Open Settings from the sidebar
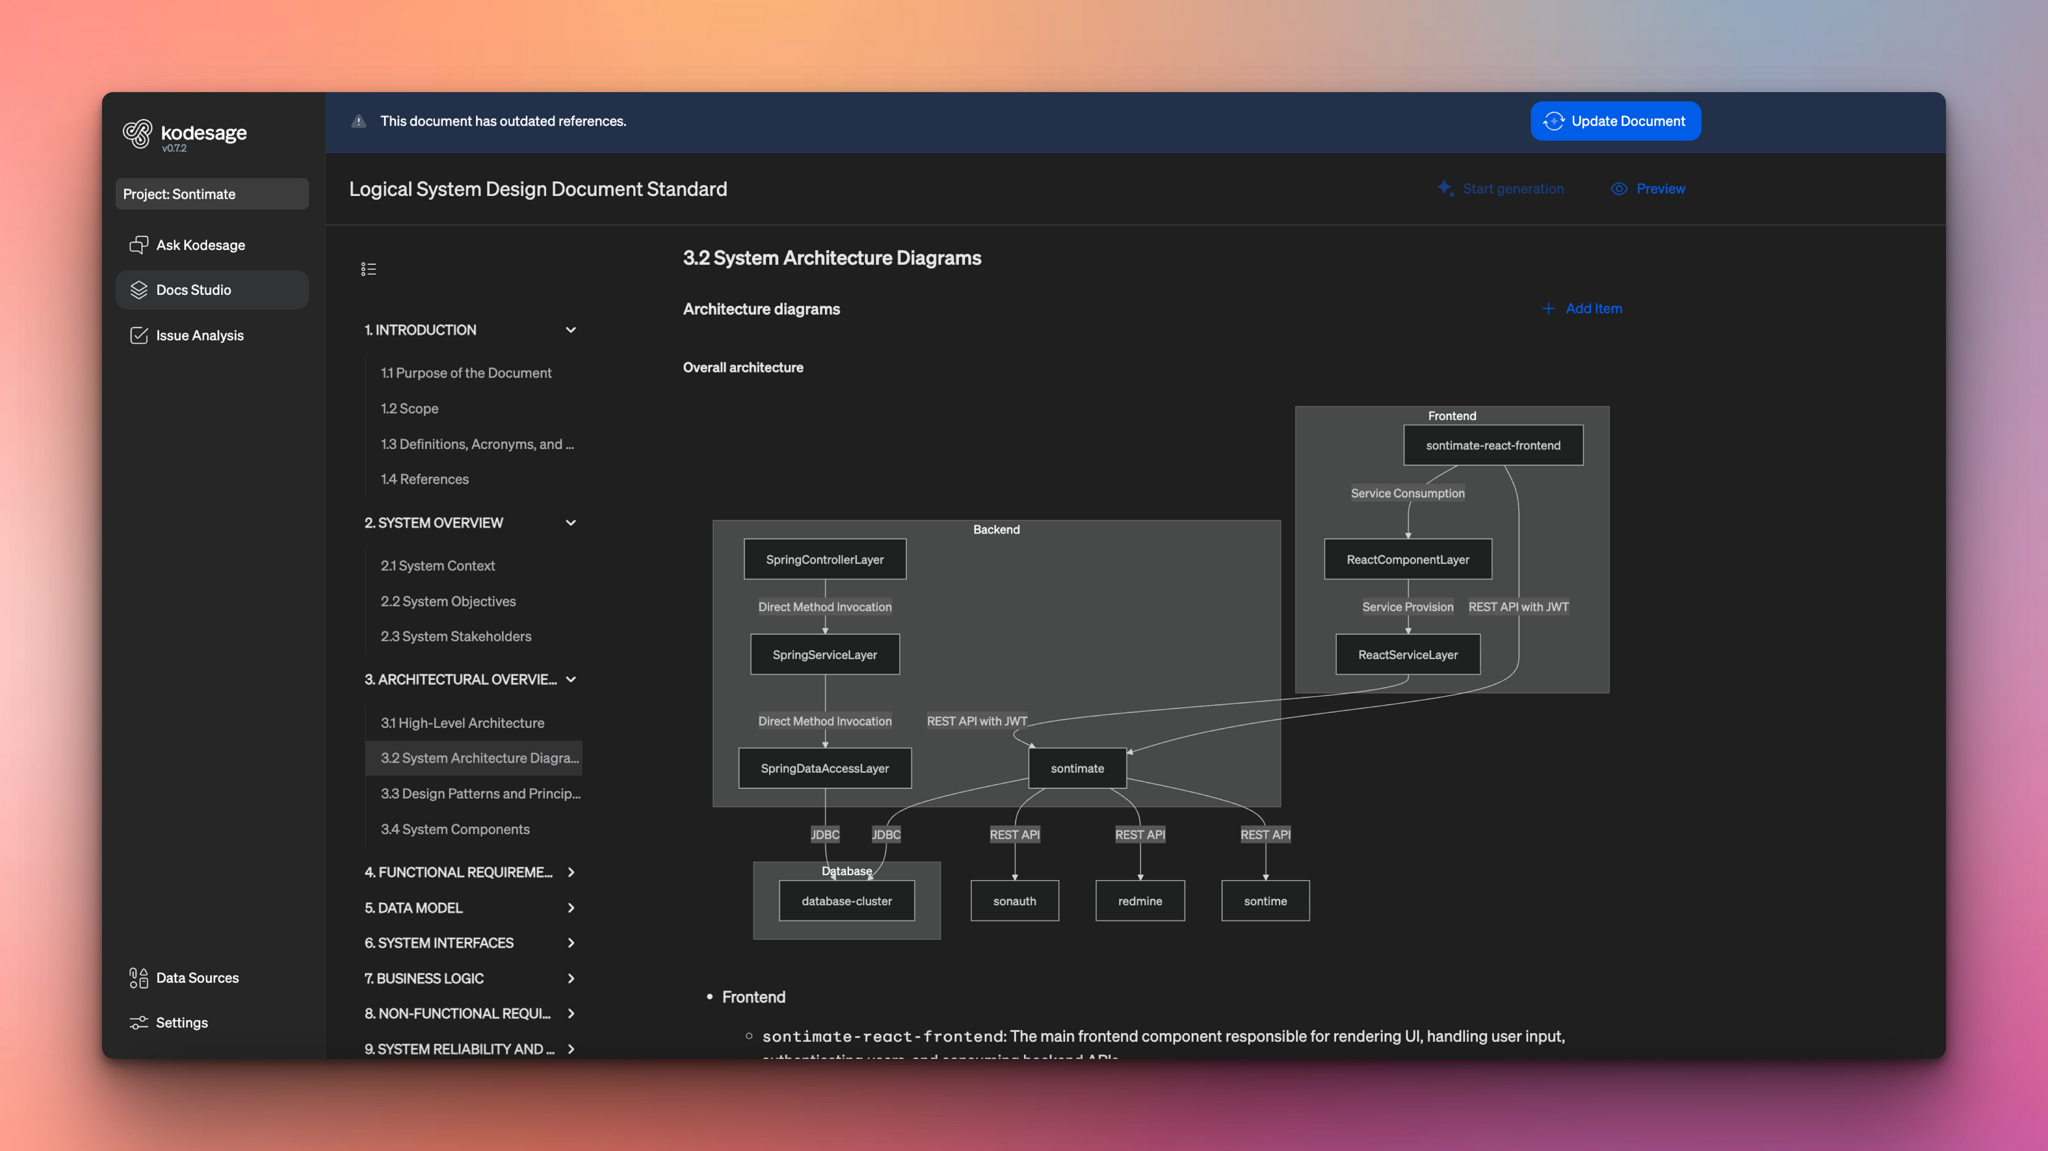2048x1151 pixels. [x=181, y=1022]
